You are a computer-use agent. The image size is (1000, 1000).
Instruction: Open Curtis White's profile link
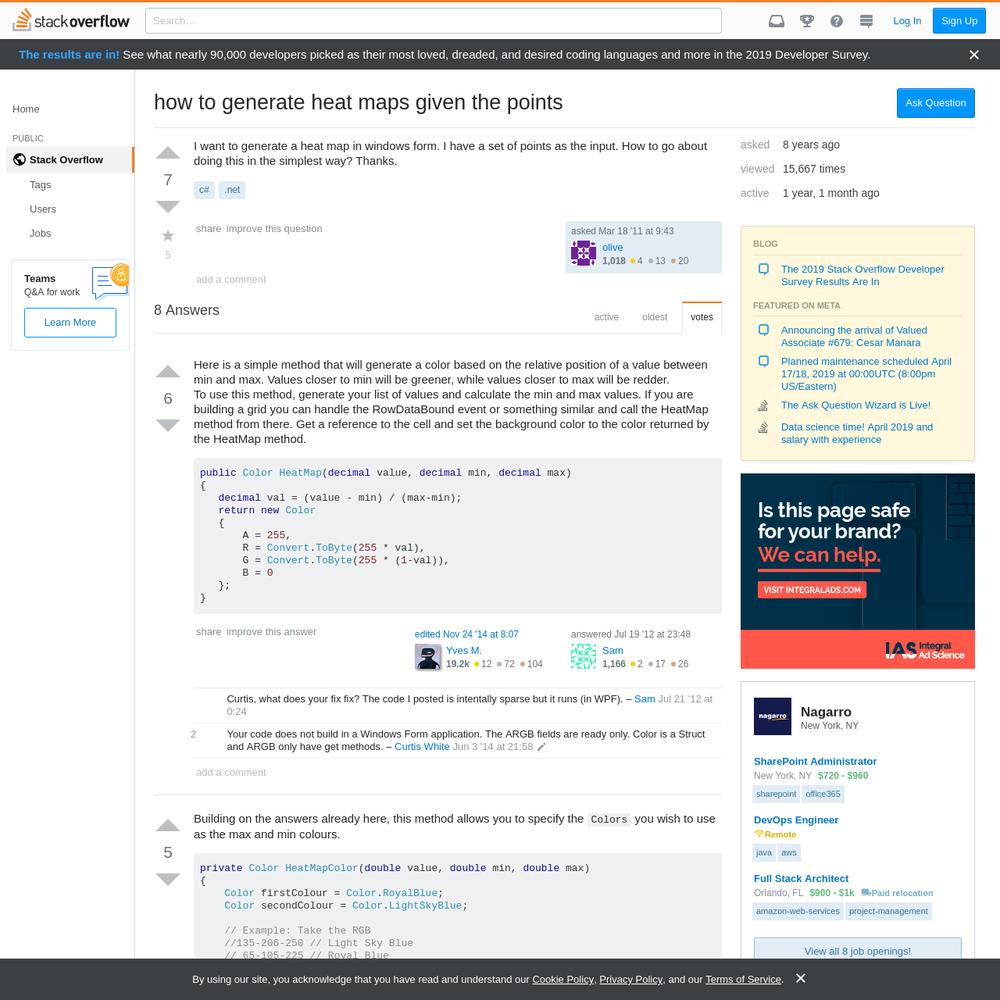point(422,747)
